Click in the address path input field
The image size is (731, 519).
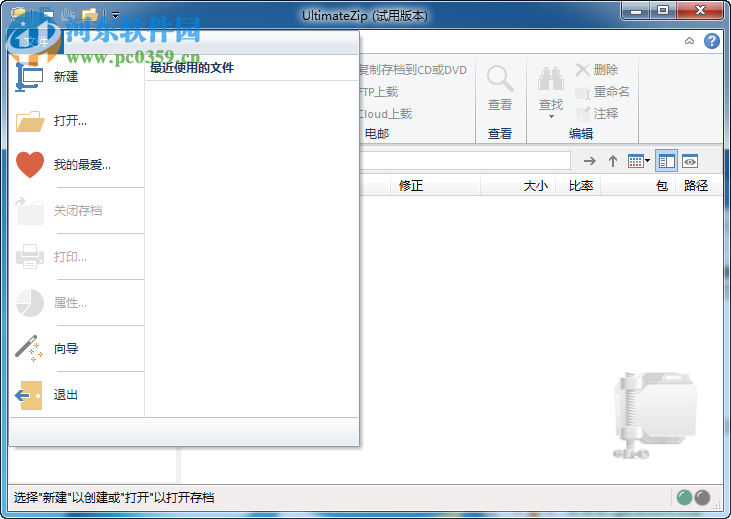[x=465, y=161]
